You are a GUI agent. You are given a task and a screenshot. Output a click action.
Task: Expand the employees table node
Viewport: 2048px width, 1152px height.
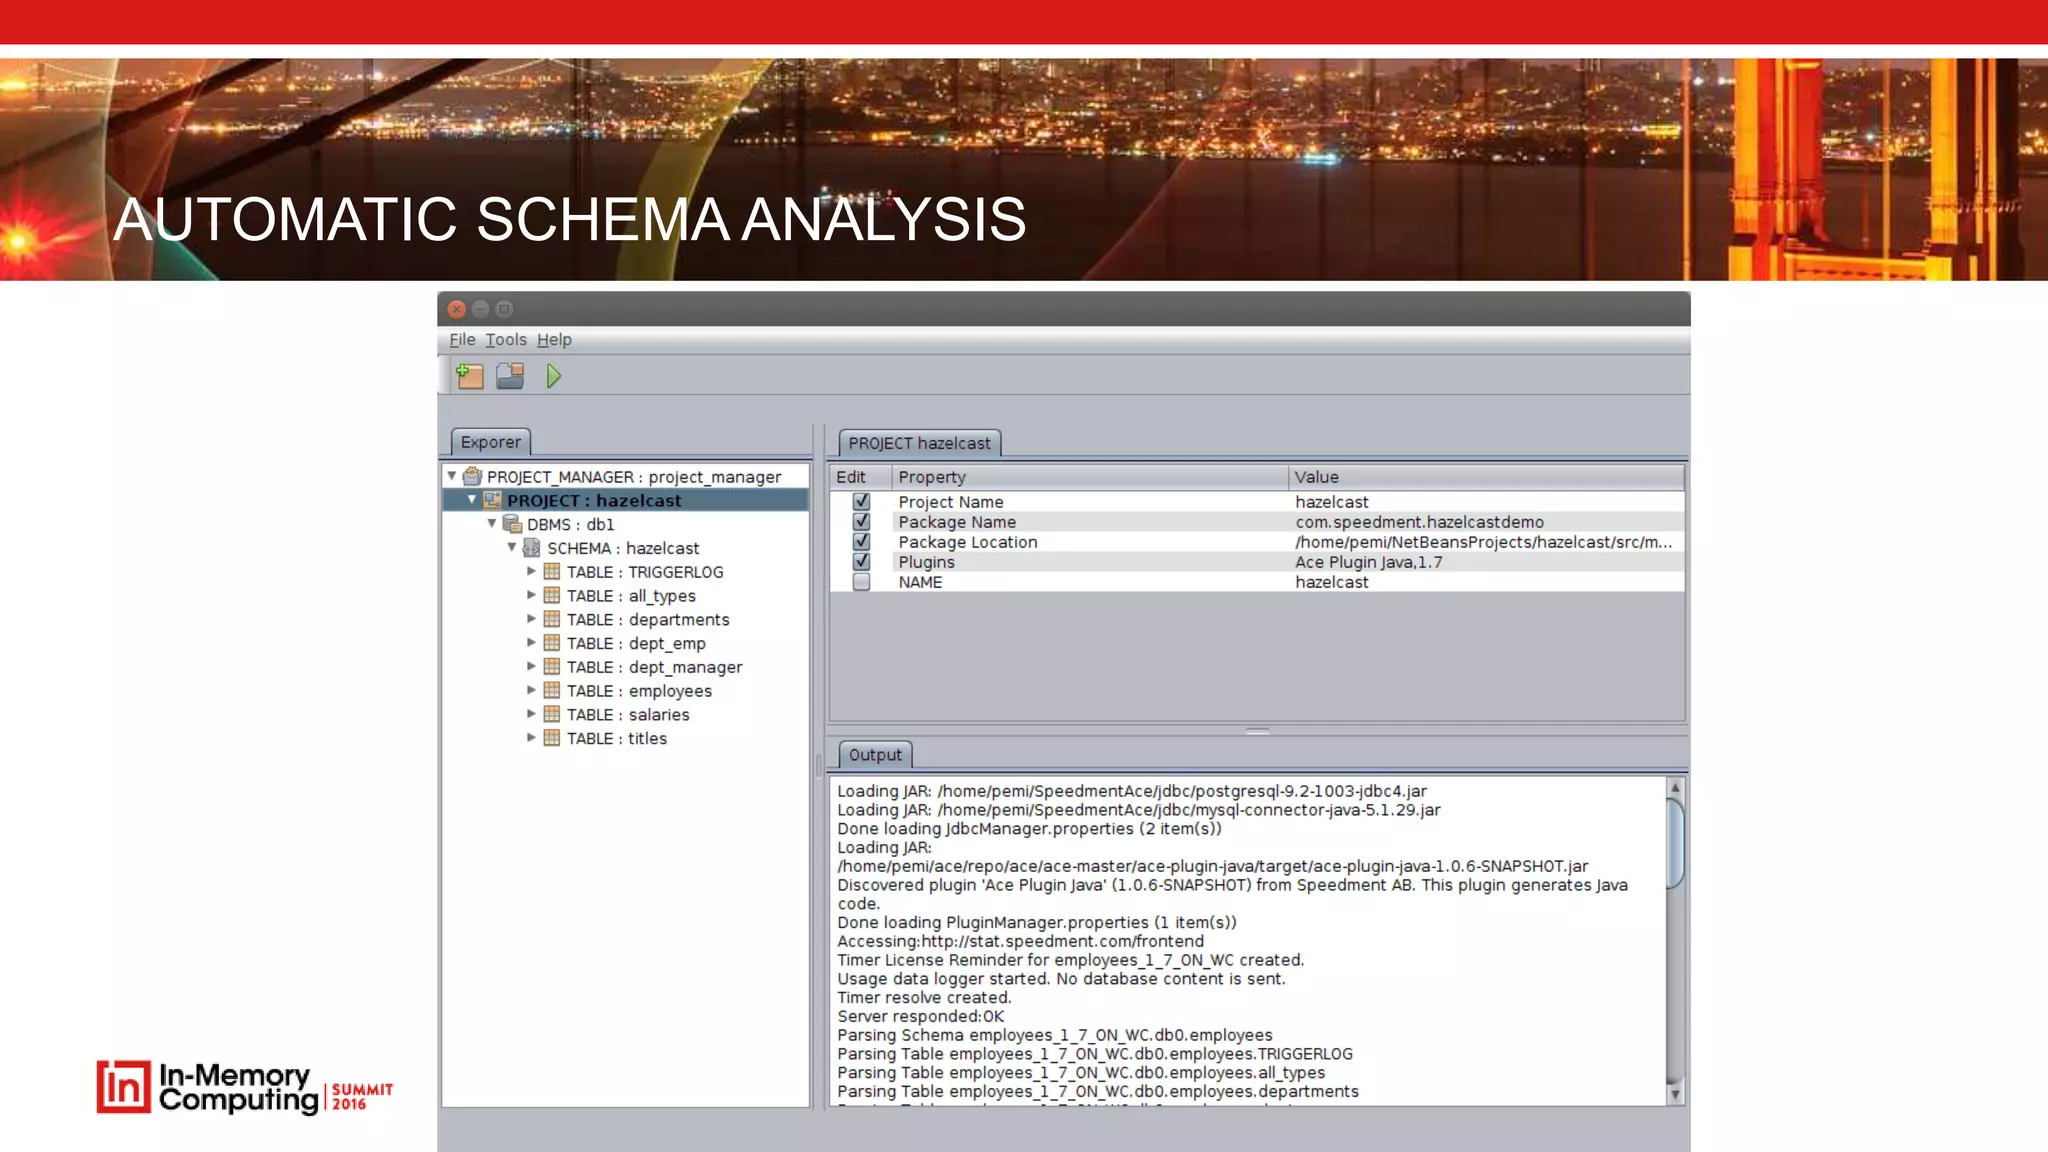[x=531, y=689]
